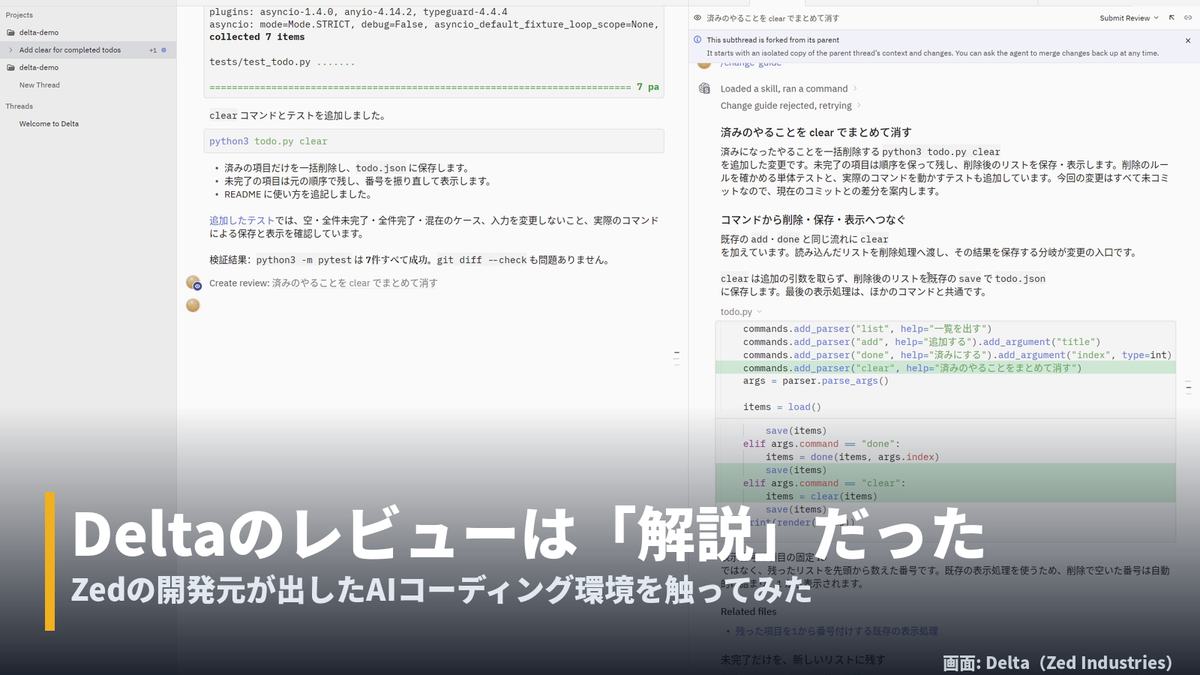Click the link icon in the review header
The height and width of the screenshot is (675, 1200).
[1187, 18]
